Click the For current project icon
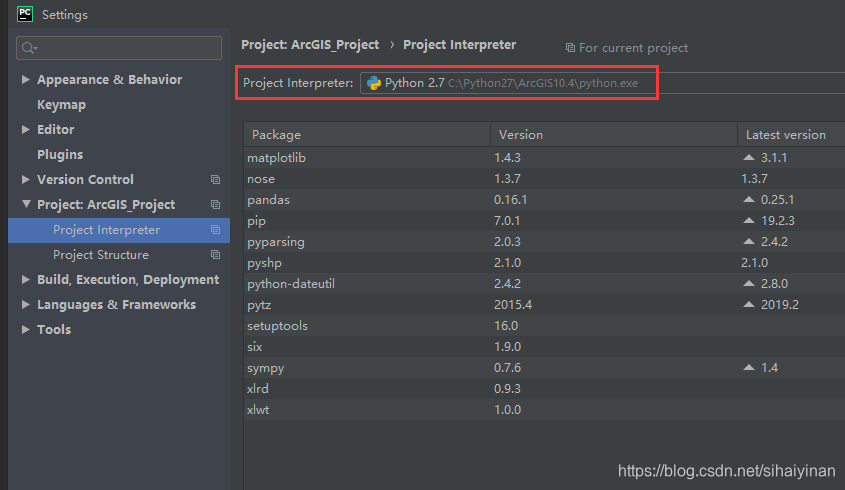845x490 pixels. pyautogui.click(x=570, y=48)
